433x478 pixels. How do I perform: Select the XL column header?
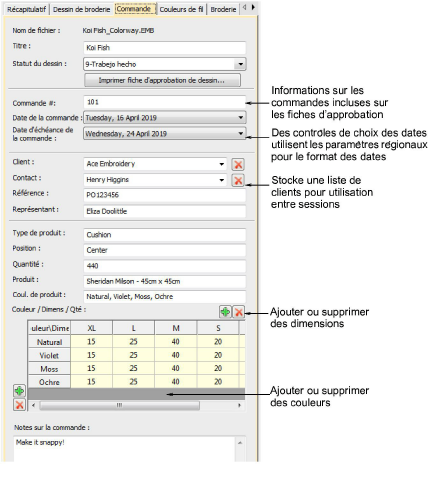(92, 328)
